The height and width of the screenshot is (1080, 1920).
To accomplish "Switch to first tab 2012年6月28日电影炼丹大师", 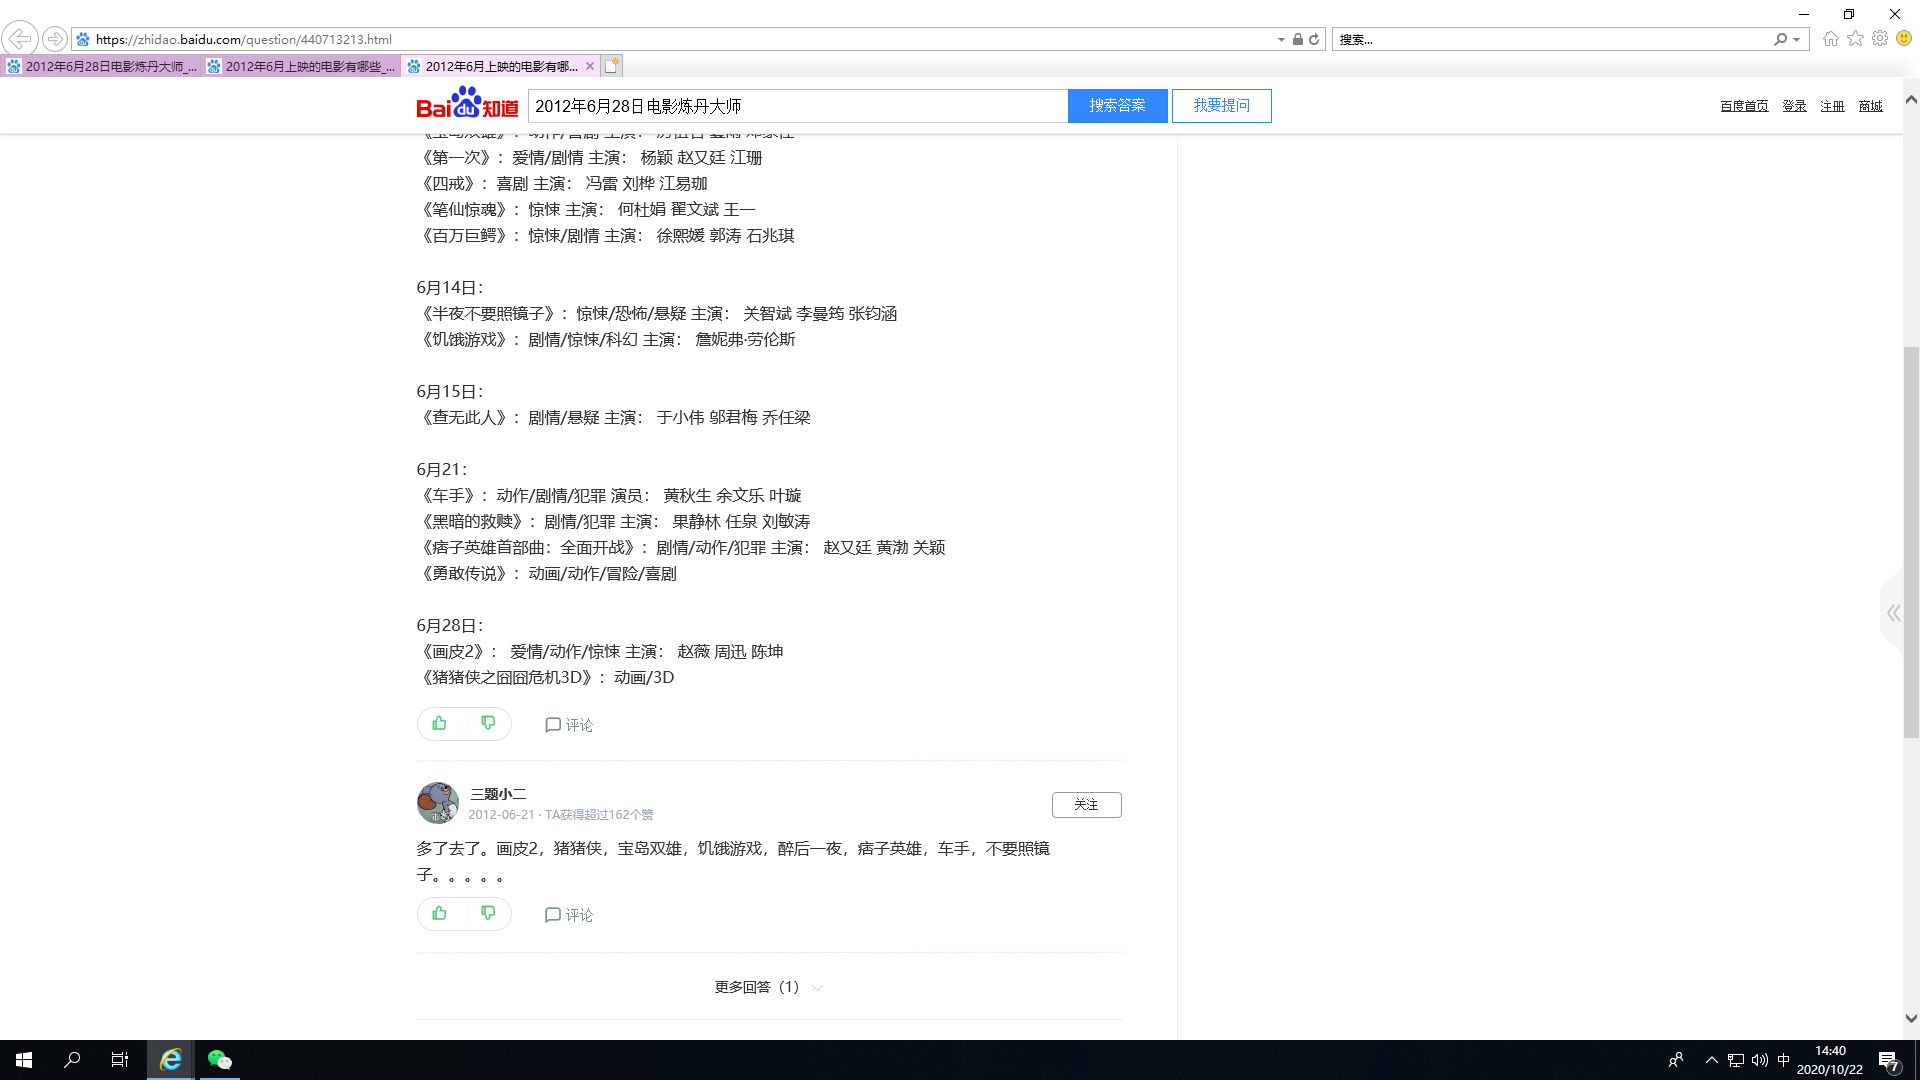I will click(x=103, y=67).
